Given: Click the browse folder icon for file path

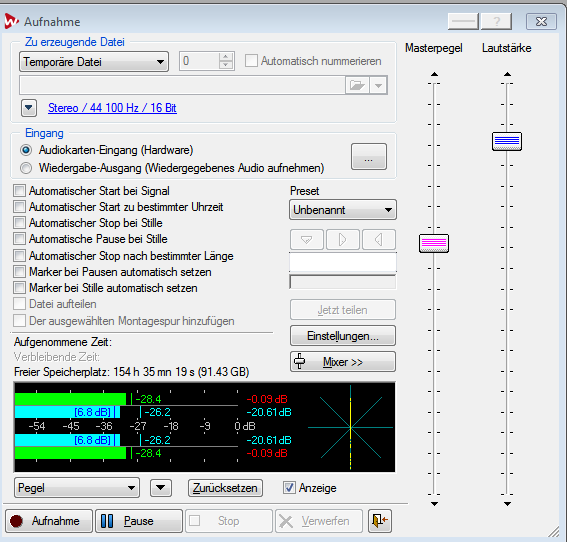Looking at the screenshot, I should coord(357,85).
